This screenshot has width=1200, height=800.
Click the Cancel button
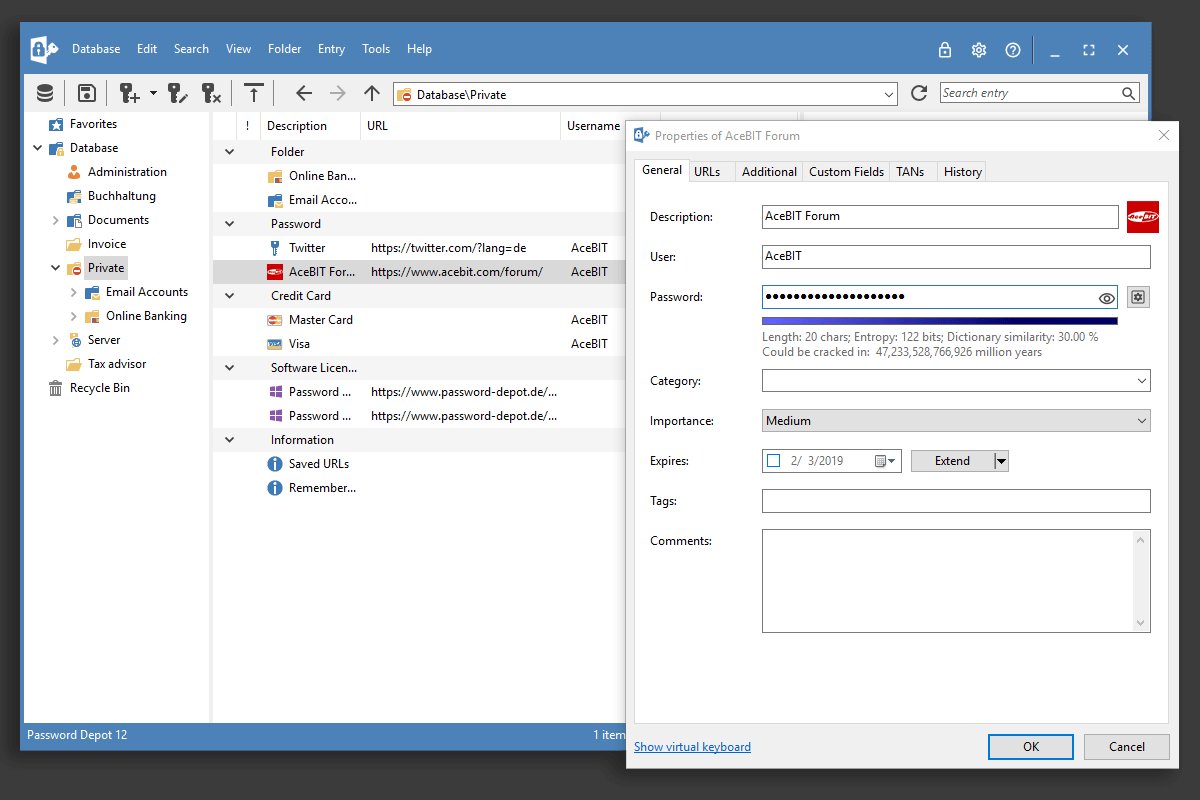click(1127, 746)
